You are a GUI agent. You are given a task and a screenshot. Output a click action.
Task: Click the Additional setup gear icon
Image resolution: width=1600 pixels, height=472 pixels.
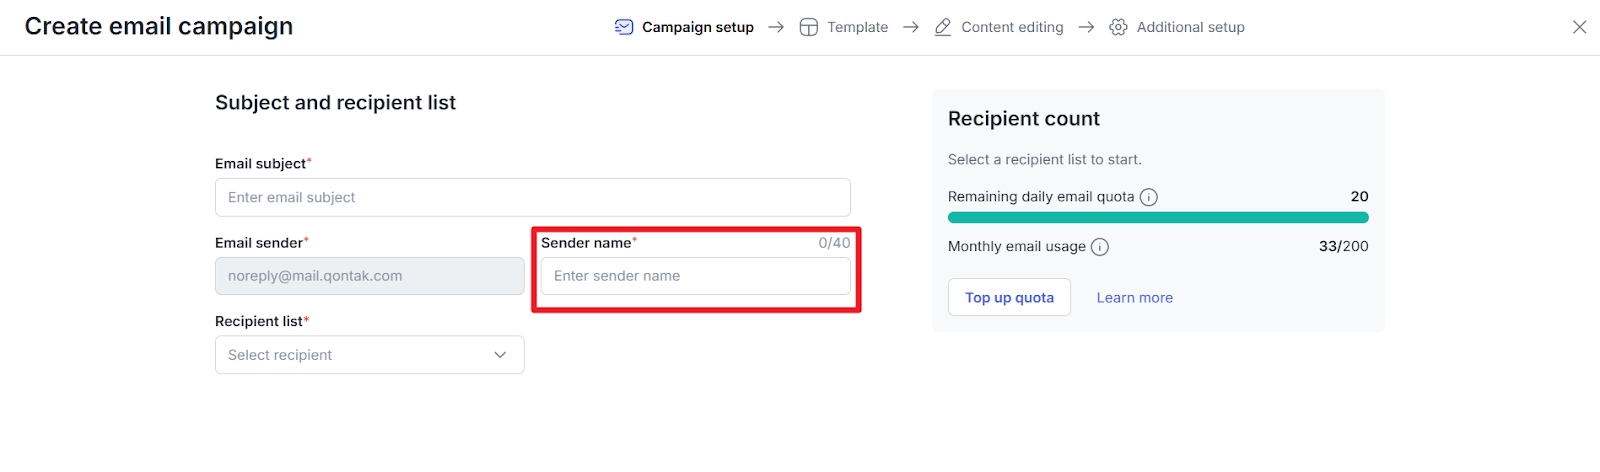(x=1118, y=27)
